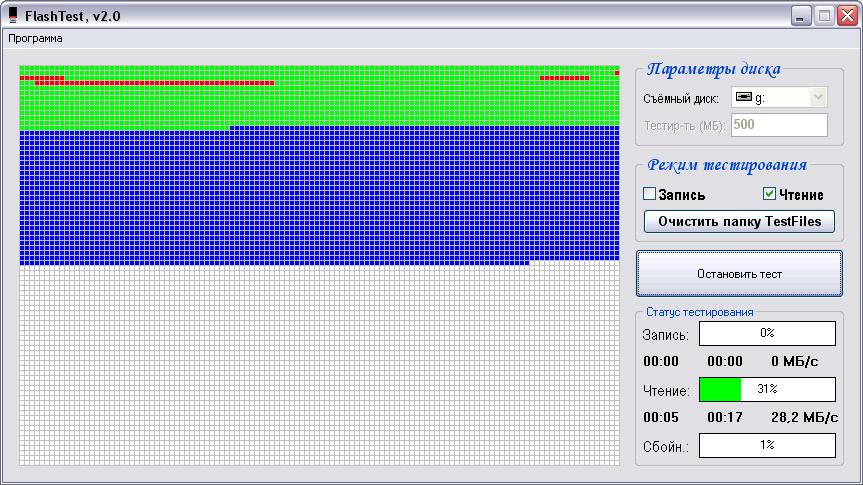Viewport: 863px width, 485px height.
Task: Click the blue area of the block map
Action: click(320, 195)
